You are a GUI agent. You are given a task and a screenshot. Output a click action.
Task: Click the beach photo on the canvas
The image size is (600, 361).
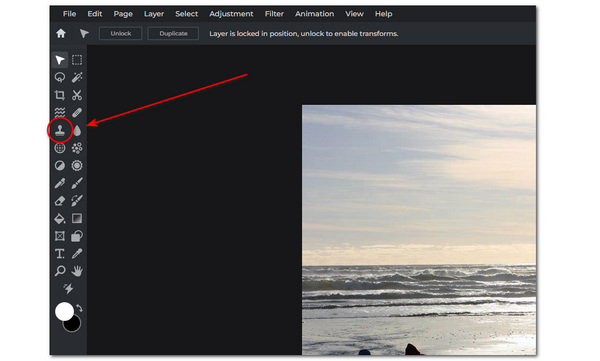click(x=419, y=230)
